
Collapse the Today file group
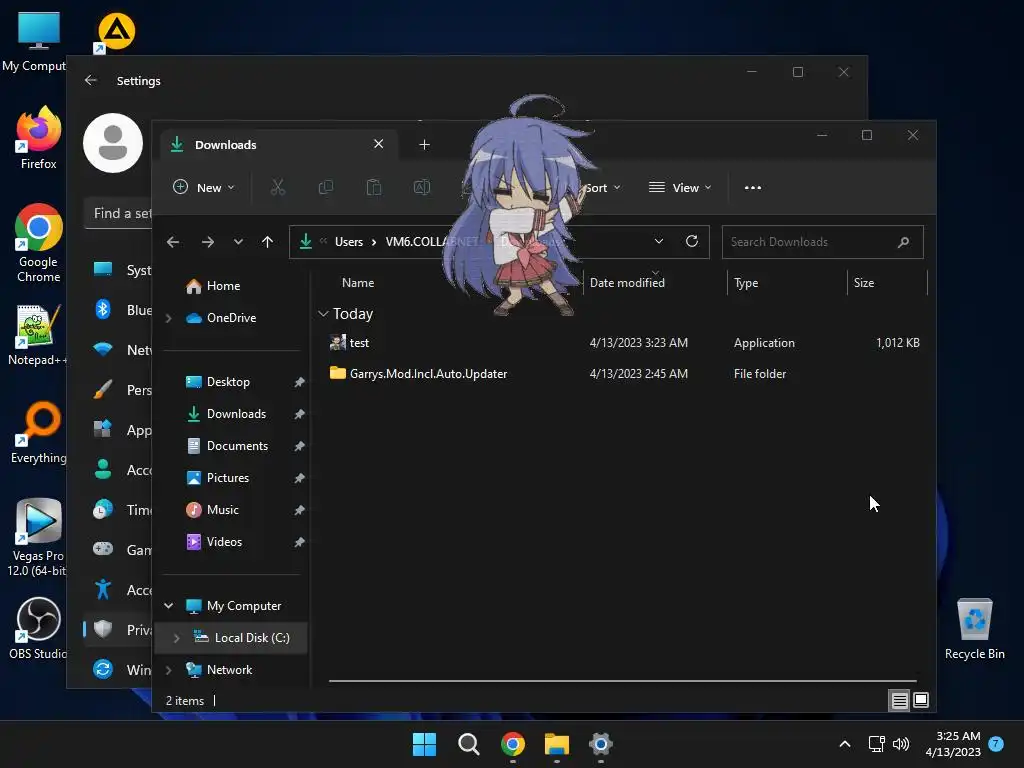323,314
